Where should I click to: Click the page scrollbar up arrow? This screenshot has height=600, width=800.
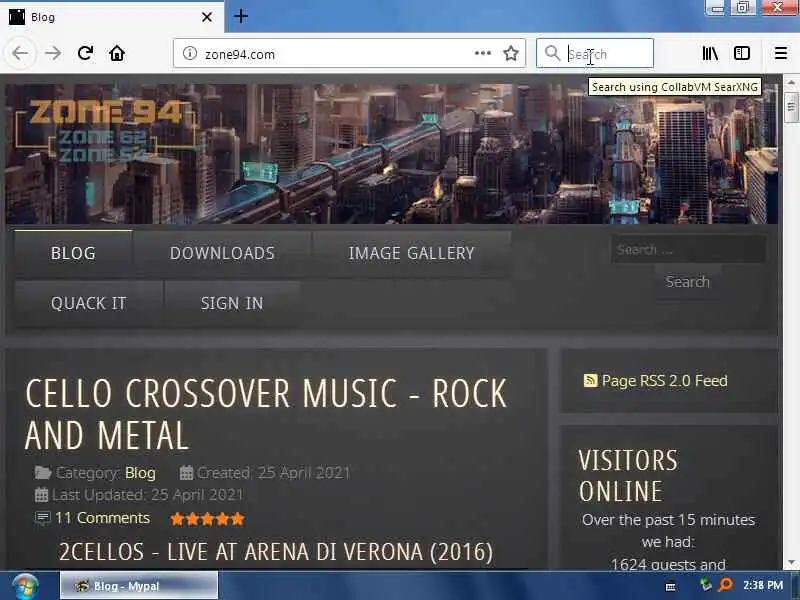(x=791, y=82)
